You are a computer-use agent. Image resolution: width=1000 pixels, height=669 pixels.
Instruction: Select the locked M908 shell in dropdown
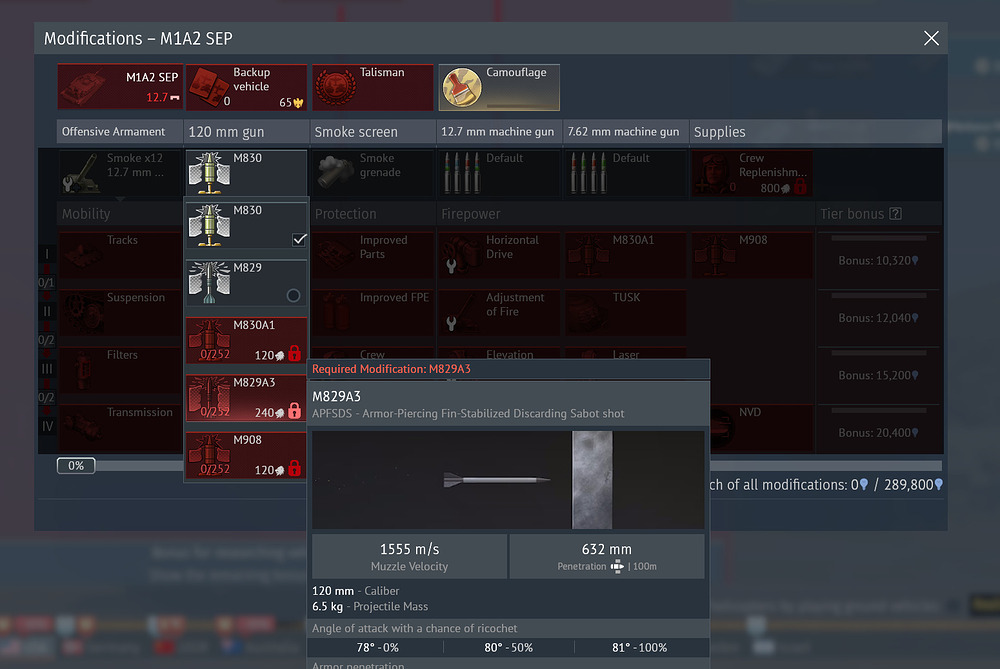tap(246, 455)
